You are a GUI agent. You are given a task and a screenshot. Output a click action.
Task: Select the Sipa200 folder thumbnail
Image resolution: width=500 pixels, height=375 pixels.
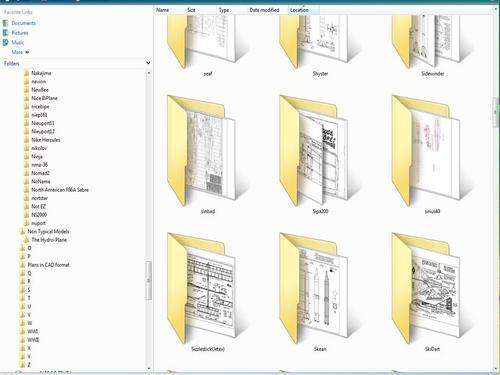pos(314,151)
